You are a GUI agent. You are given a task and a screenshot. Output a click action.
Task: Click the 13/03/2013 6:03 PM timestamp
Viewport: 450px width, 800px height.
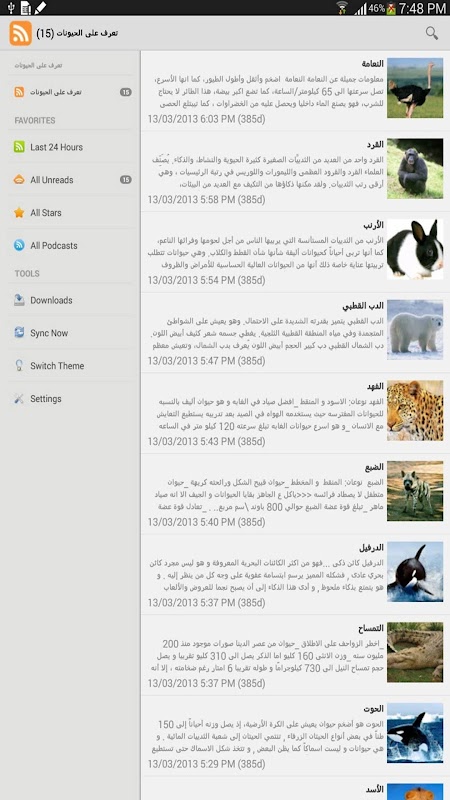(x=206, y=119)
